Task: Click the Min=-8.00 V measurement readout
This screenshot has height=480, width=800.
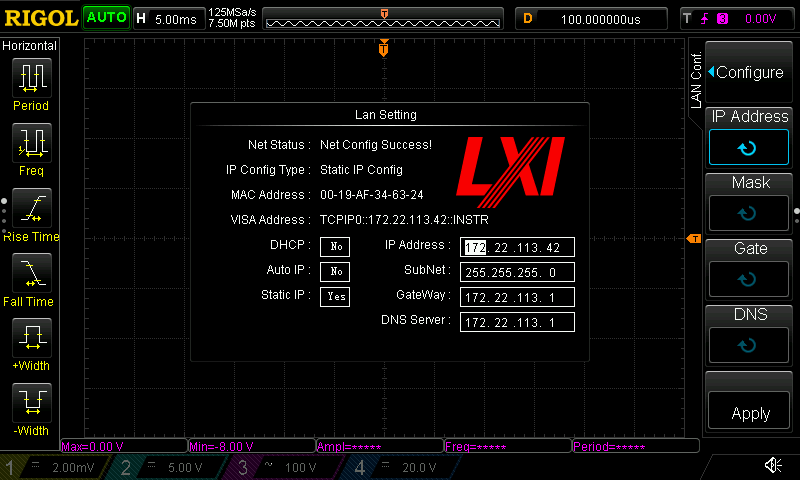Action: pos(252,446)
